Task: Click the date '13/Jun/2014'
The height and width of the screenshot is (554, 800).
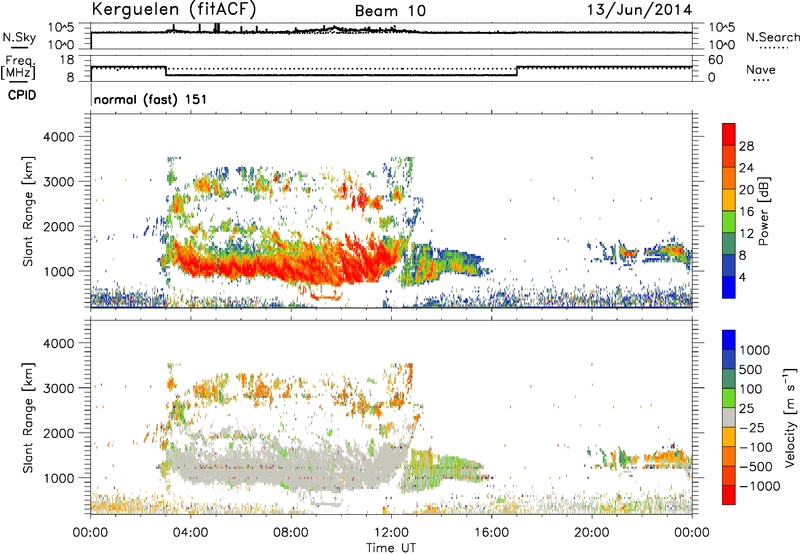Action: 639,10
